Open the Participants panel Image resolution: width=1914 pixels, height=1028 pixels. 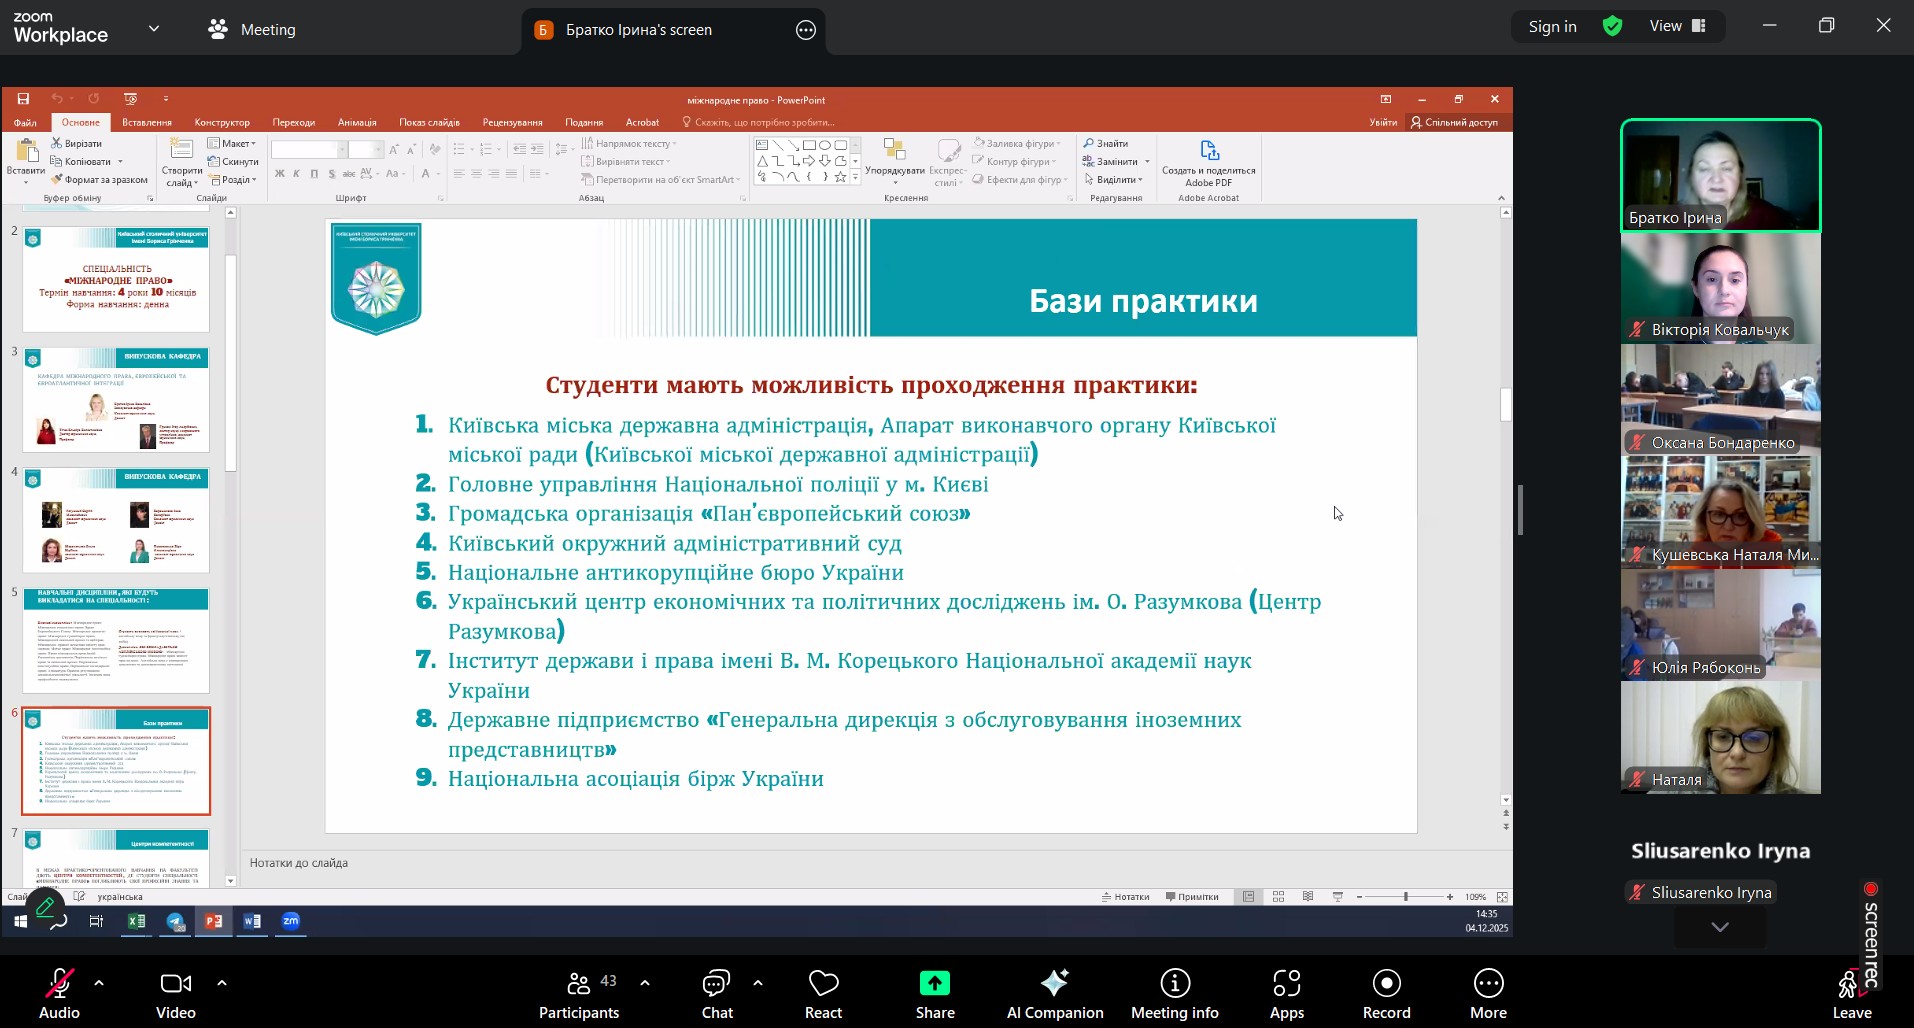click(x=579, y=994)
